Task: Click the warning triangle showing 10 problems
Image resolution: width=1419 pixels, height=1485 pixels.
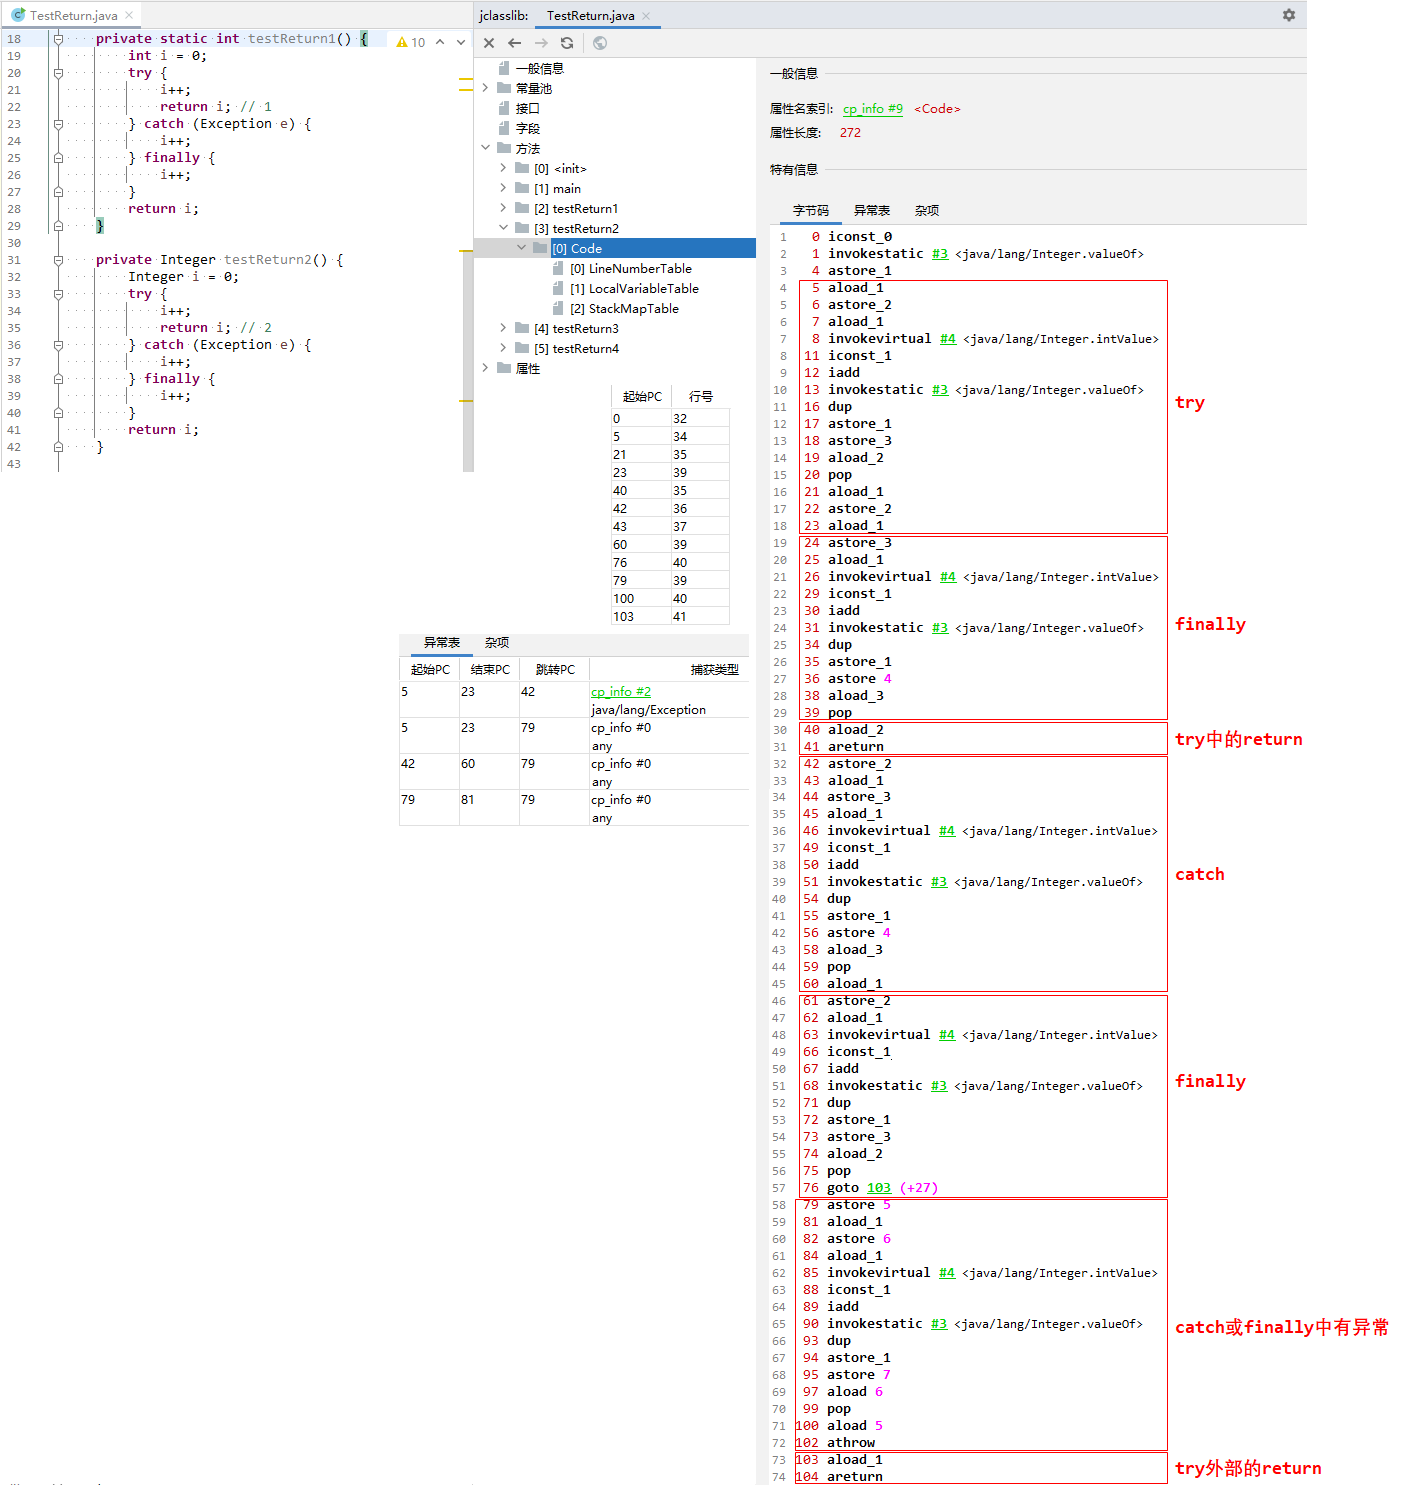Action: [x=402, y=42]
